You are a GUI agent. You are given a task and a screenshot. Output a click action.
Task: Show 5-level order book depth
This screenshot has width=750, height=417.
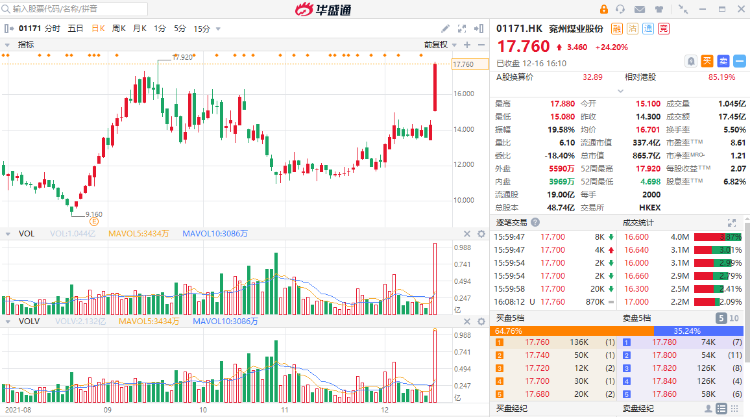click(x=721, y=318)
